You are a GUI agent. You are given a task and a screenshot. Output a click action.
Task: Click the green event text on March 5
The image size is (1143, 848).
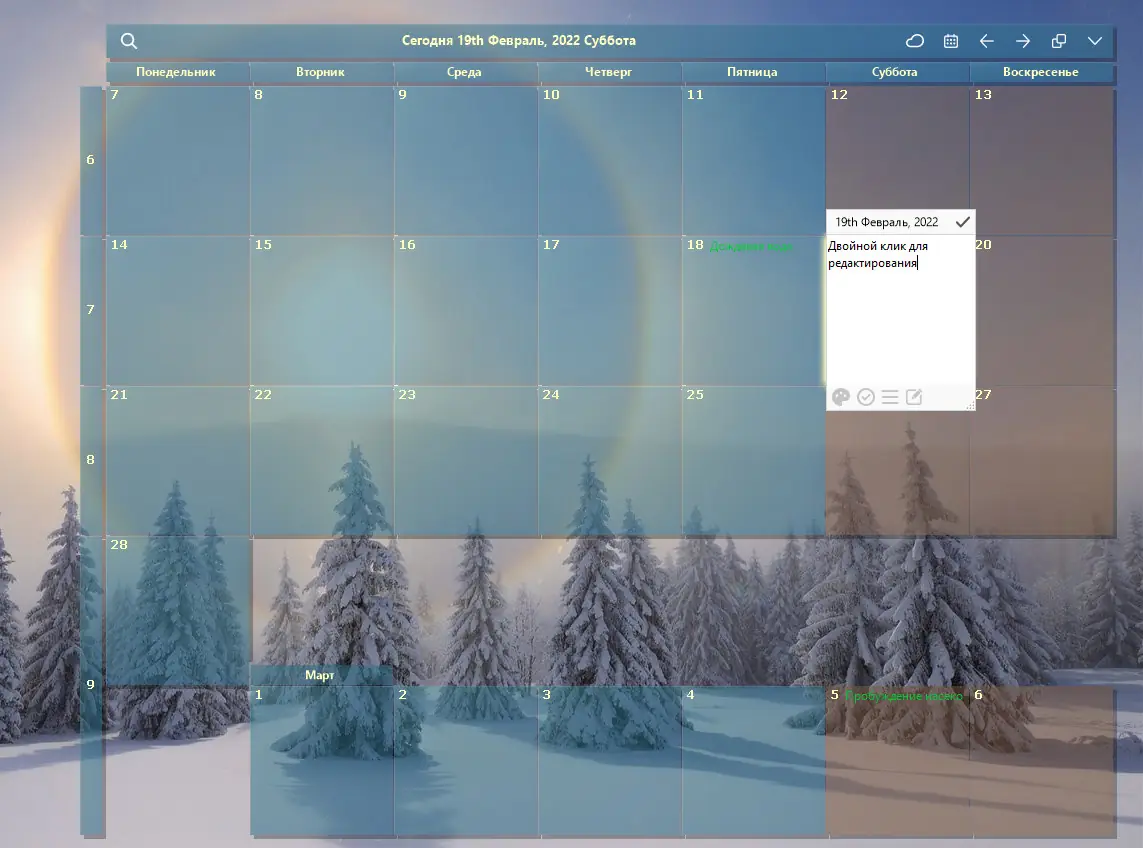click(904, 696)
